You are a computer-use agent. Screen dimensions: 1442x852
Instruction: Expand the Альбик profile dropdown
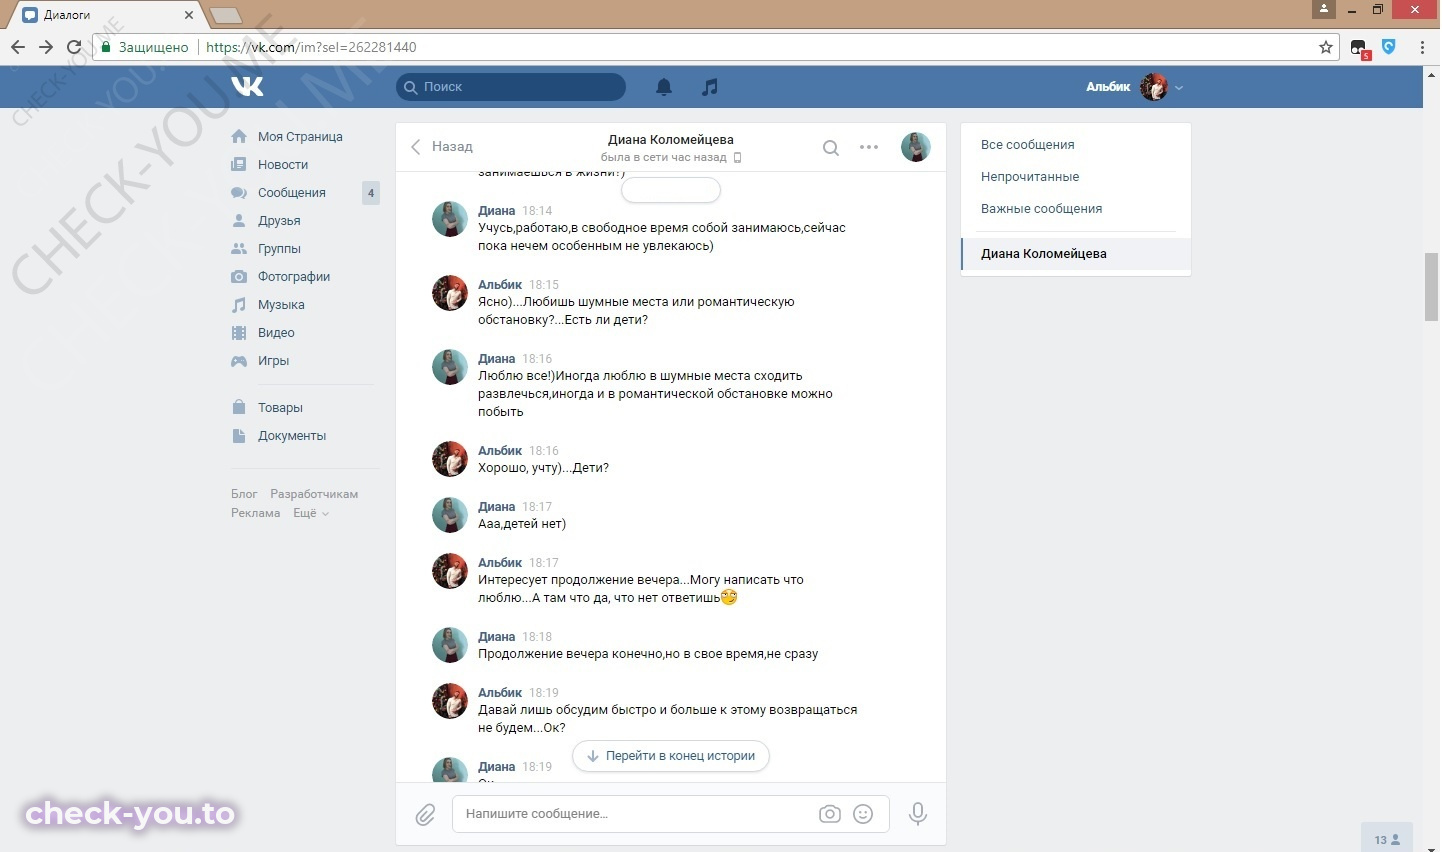[1135, 87]
